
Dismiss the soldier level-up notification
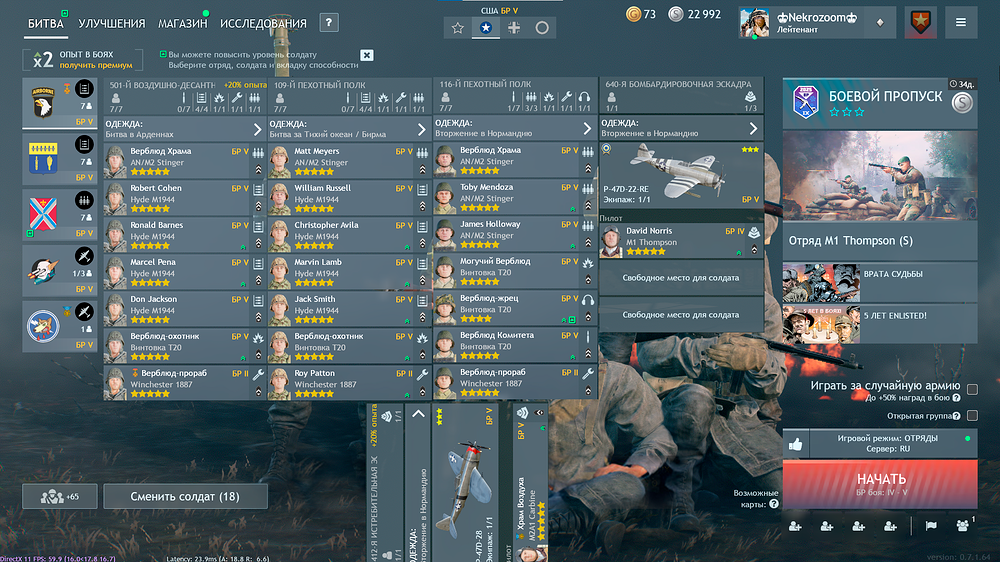tap(367, 55)
